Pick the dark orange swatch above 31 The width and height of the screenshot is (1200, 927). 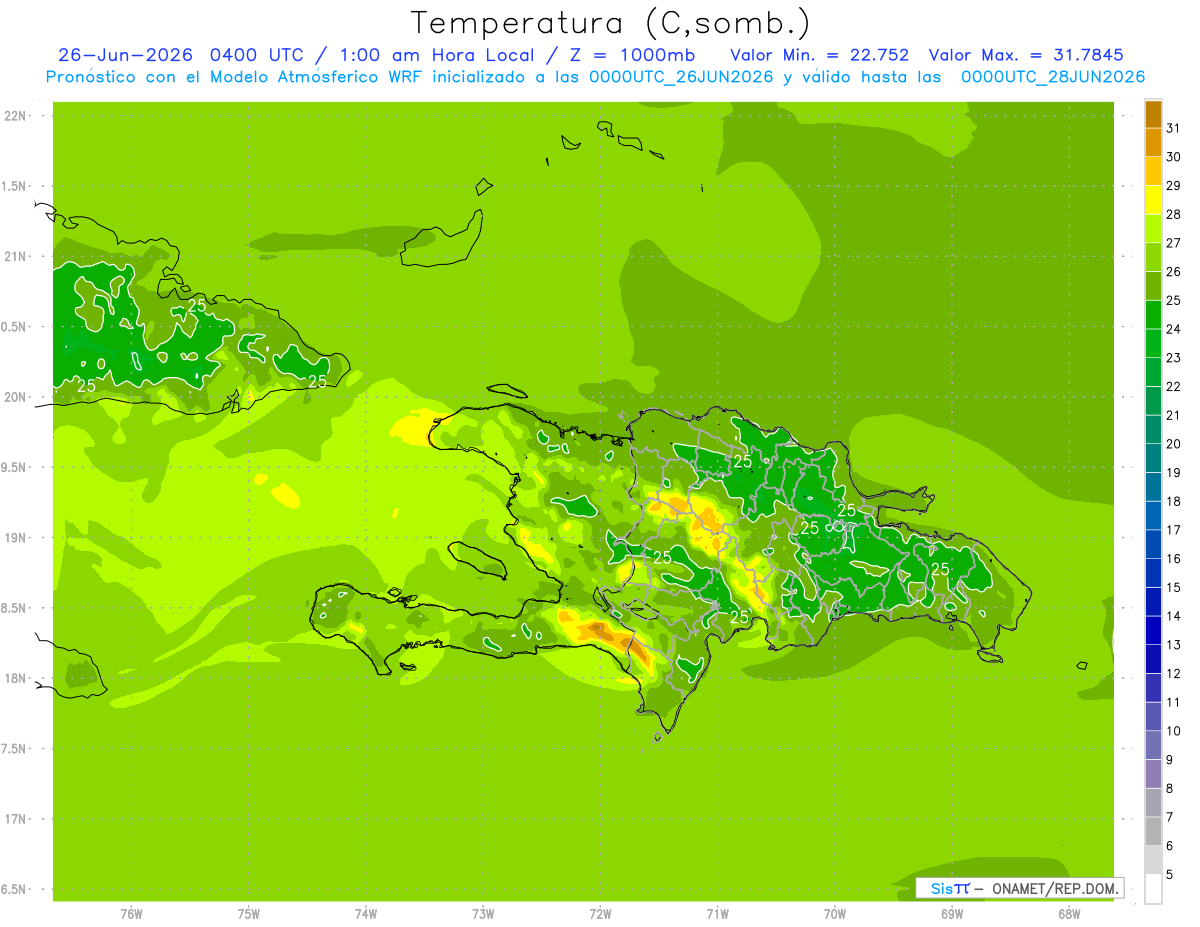click(1153, 114)
